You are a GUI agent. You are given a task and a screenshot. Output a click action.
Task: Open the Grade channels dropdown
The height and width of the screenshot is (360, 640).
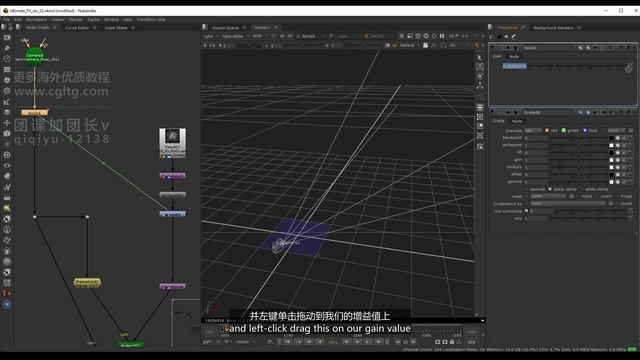pyautogui.click(x=533, y=131)
